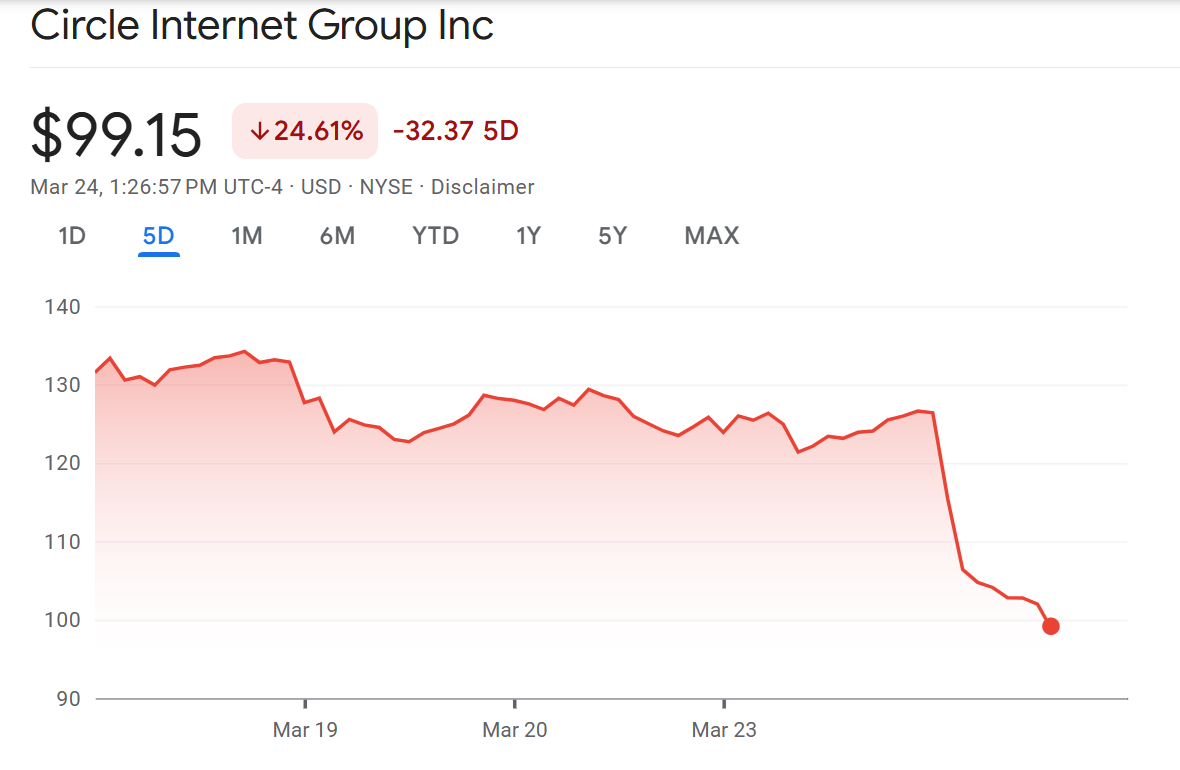Click the red downward arrow icon

point(260,130)
